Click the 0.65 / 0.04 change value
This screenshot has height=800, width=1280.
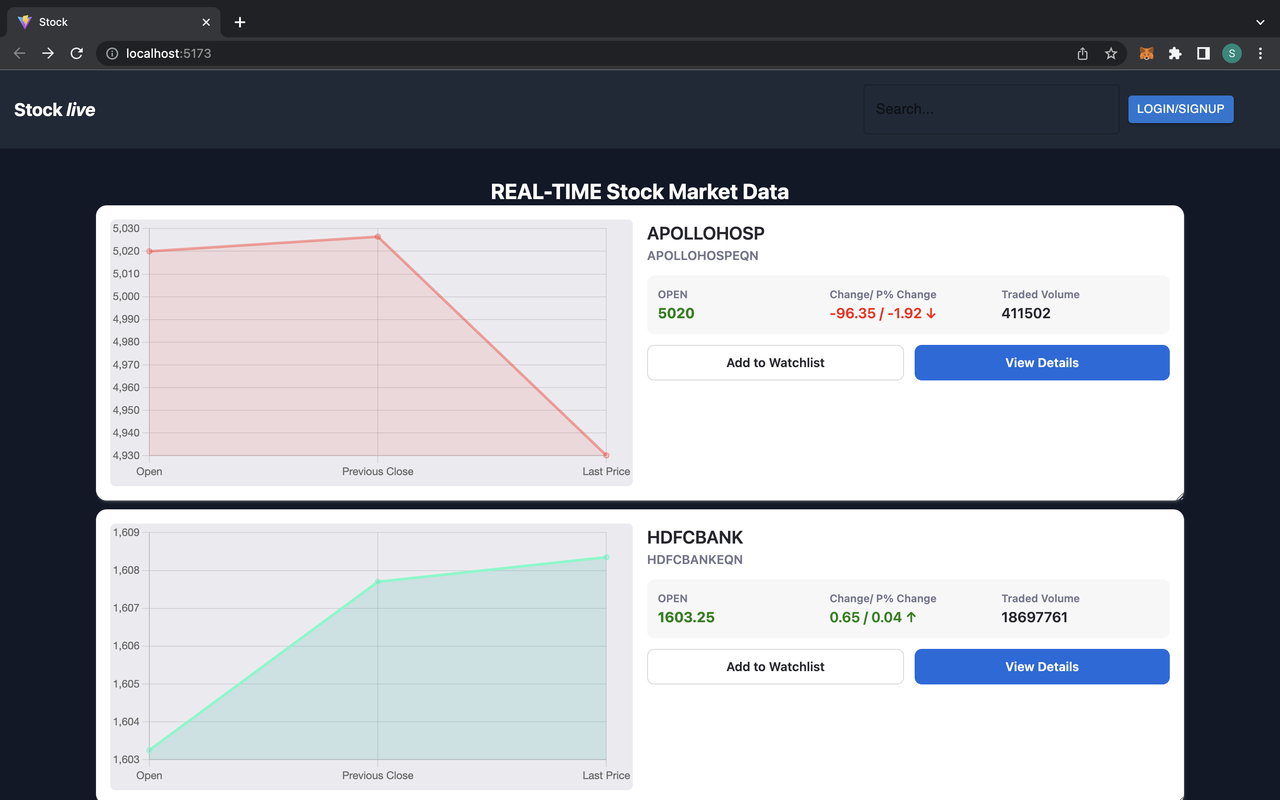point(873,617)
